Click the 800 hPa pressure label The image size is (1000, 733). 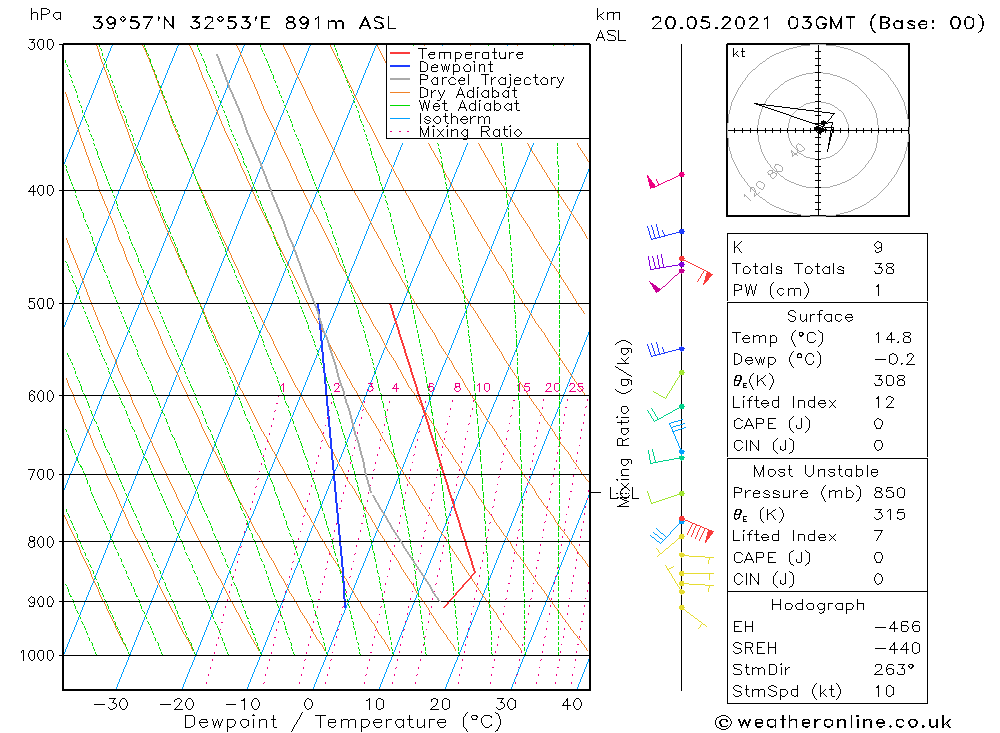pos(42,542)
